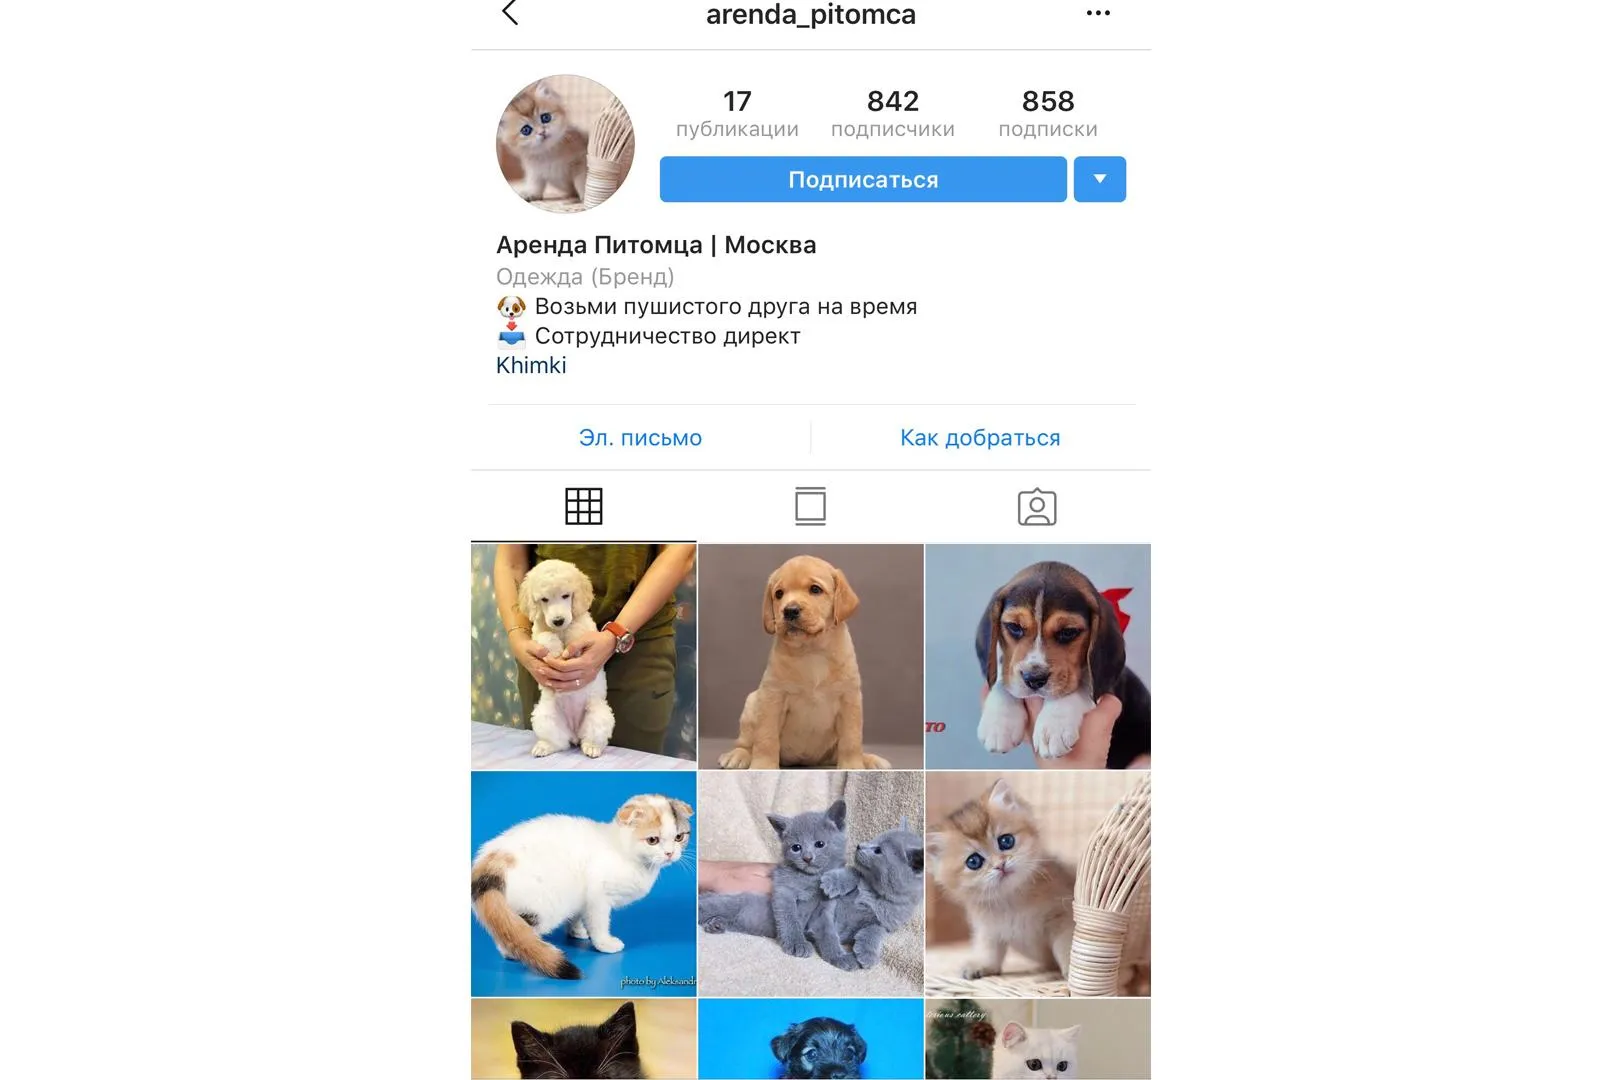Click the Подписаться follow button
This screenshot has width=1622, height=1080.
click(863, 179)
